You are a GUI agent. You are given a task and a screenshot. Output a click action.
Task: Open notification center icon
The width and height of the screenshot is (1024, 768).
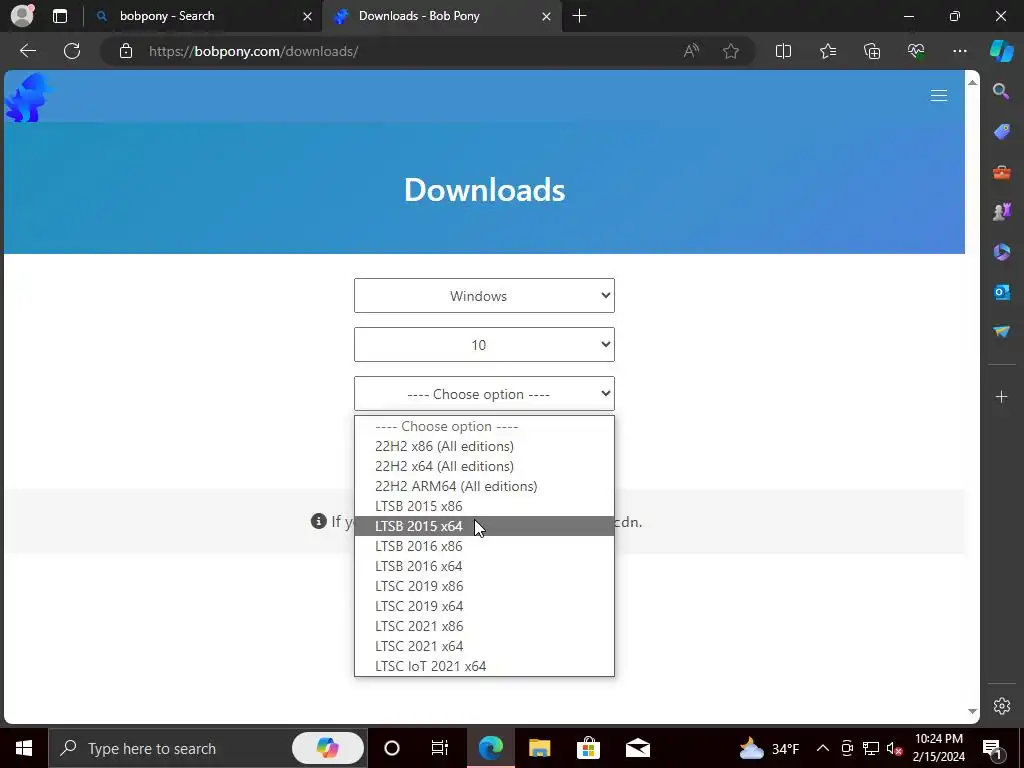992,748
